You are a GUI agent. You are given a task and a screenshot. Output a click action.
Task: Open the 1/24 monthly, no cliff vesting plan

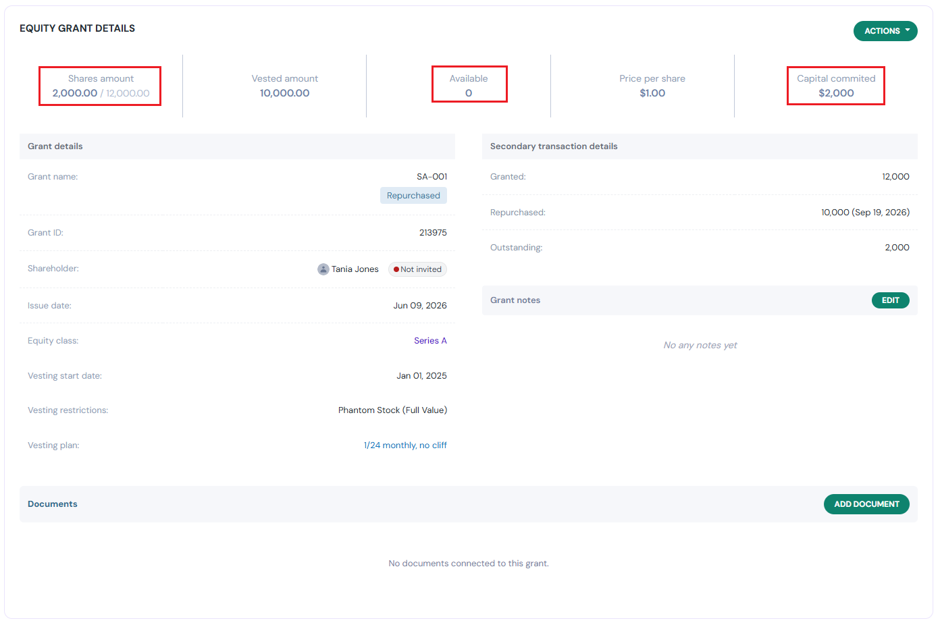tap(405, 445)
